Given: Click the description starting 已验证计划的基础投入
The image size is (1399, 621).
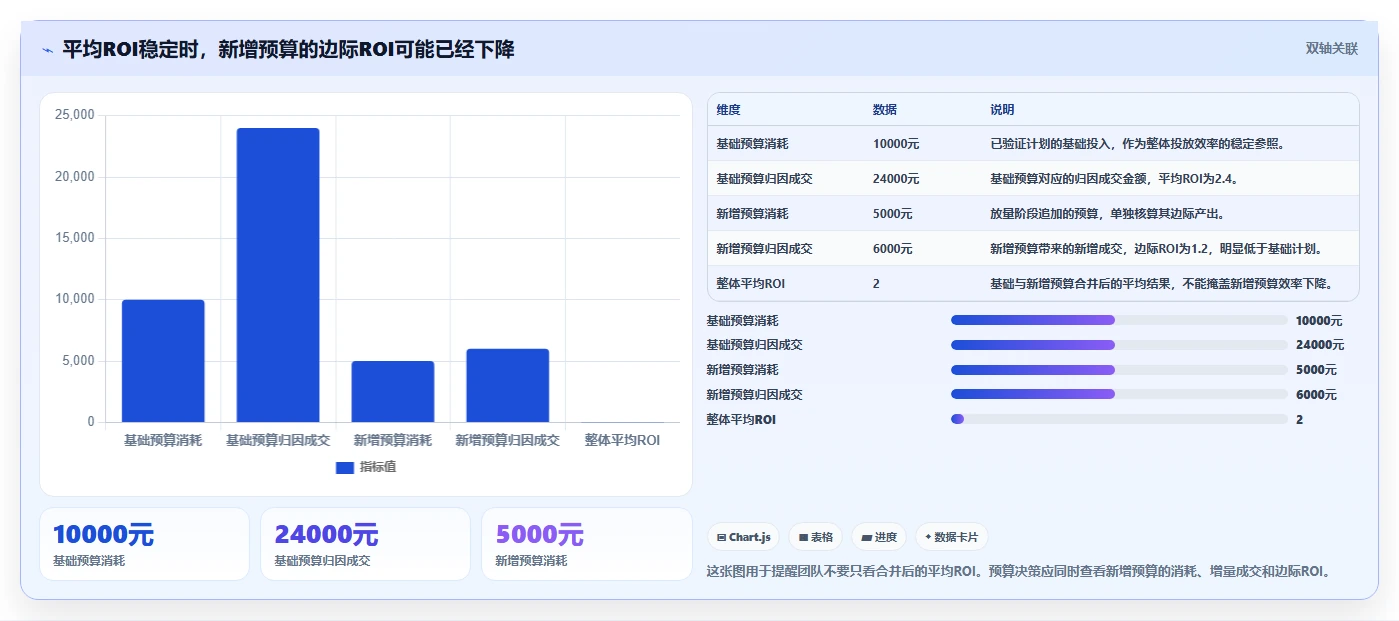Looking at the screenshot, I should [1137, 144].
